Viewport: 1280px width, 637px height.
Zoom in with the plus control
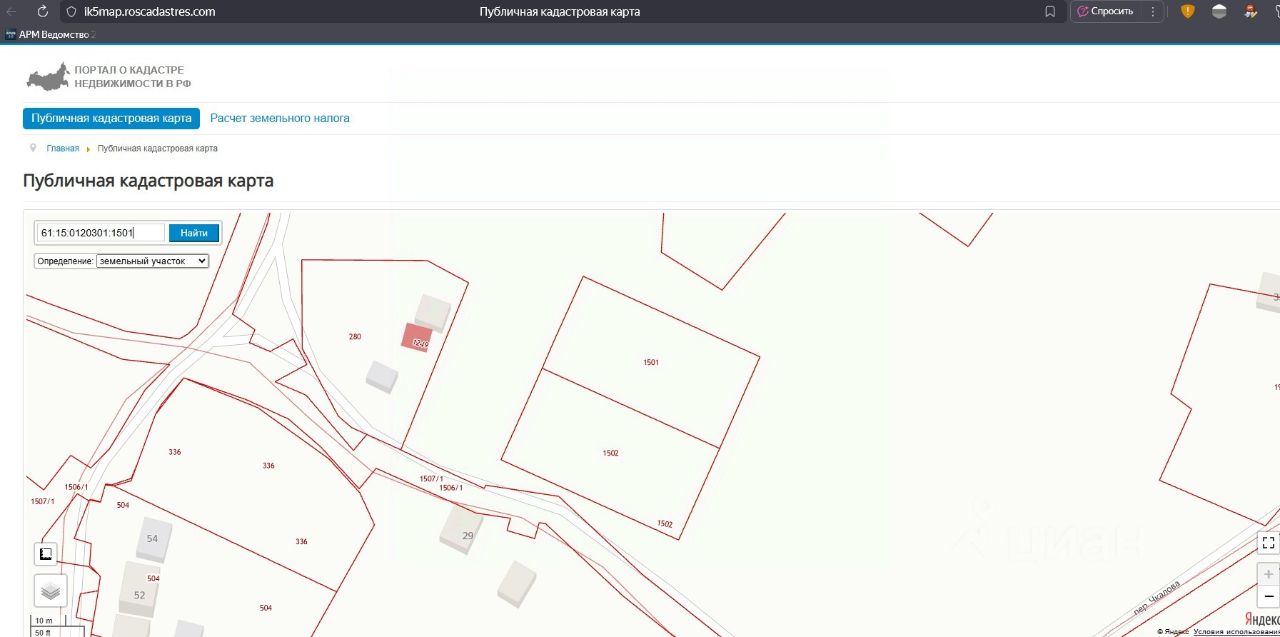tap(1268, 574)
